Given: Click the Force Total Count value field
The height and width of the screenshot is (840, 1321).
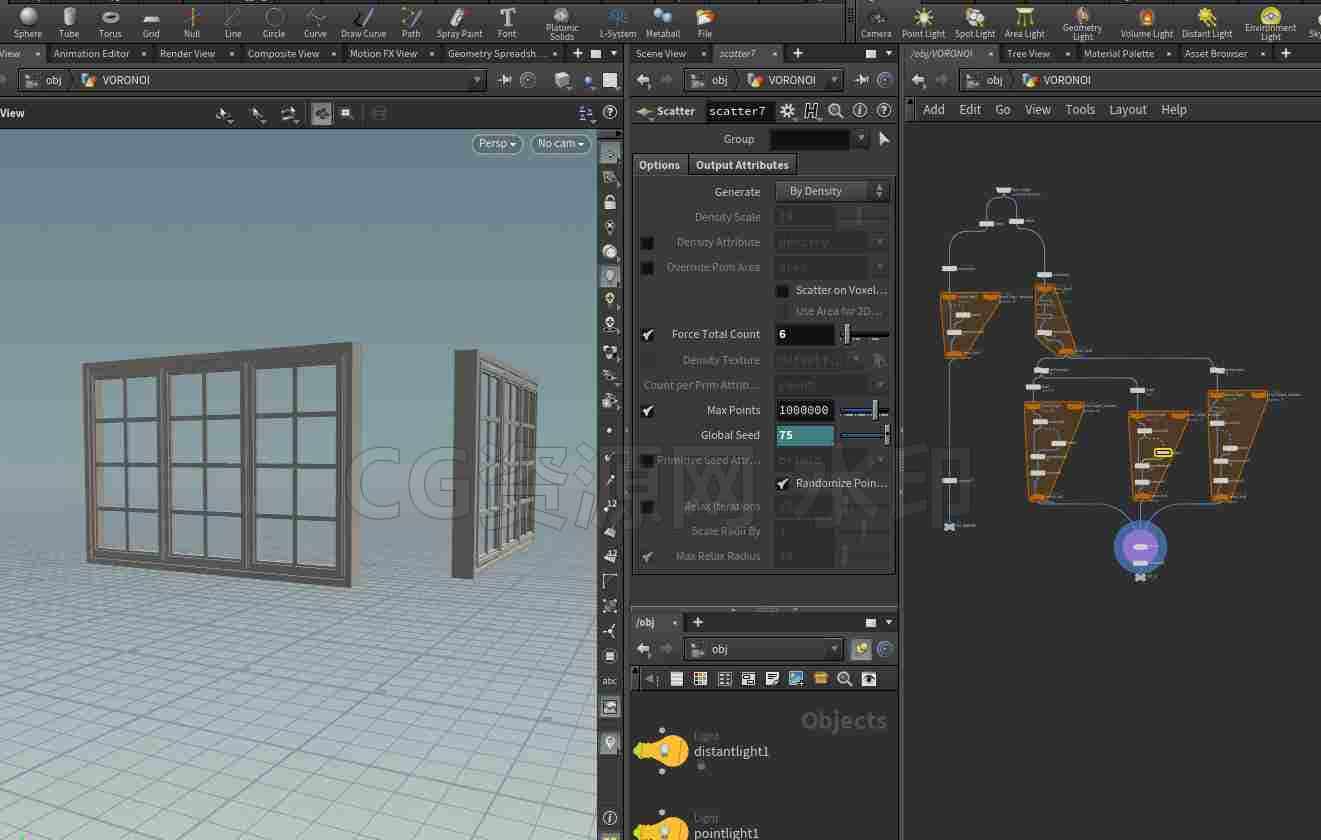Looking at the screenshot, I should tap(805, 334).
